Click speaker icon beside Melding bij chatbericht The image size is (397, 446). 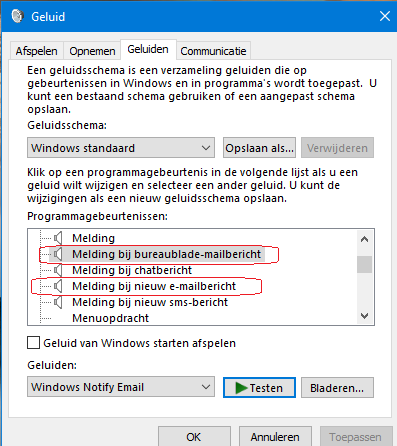coord(58,270)
